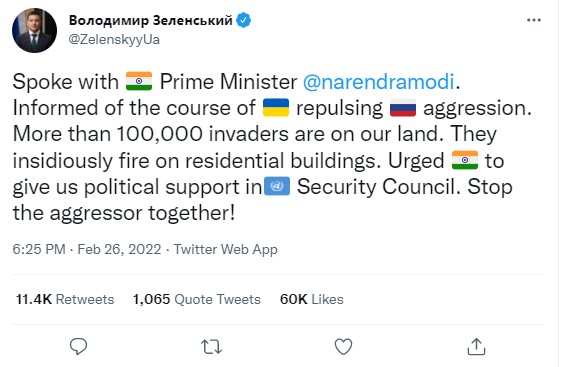Click the 6:25 PM timestamp

point(39,249)
